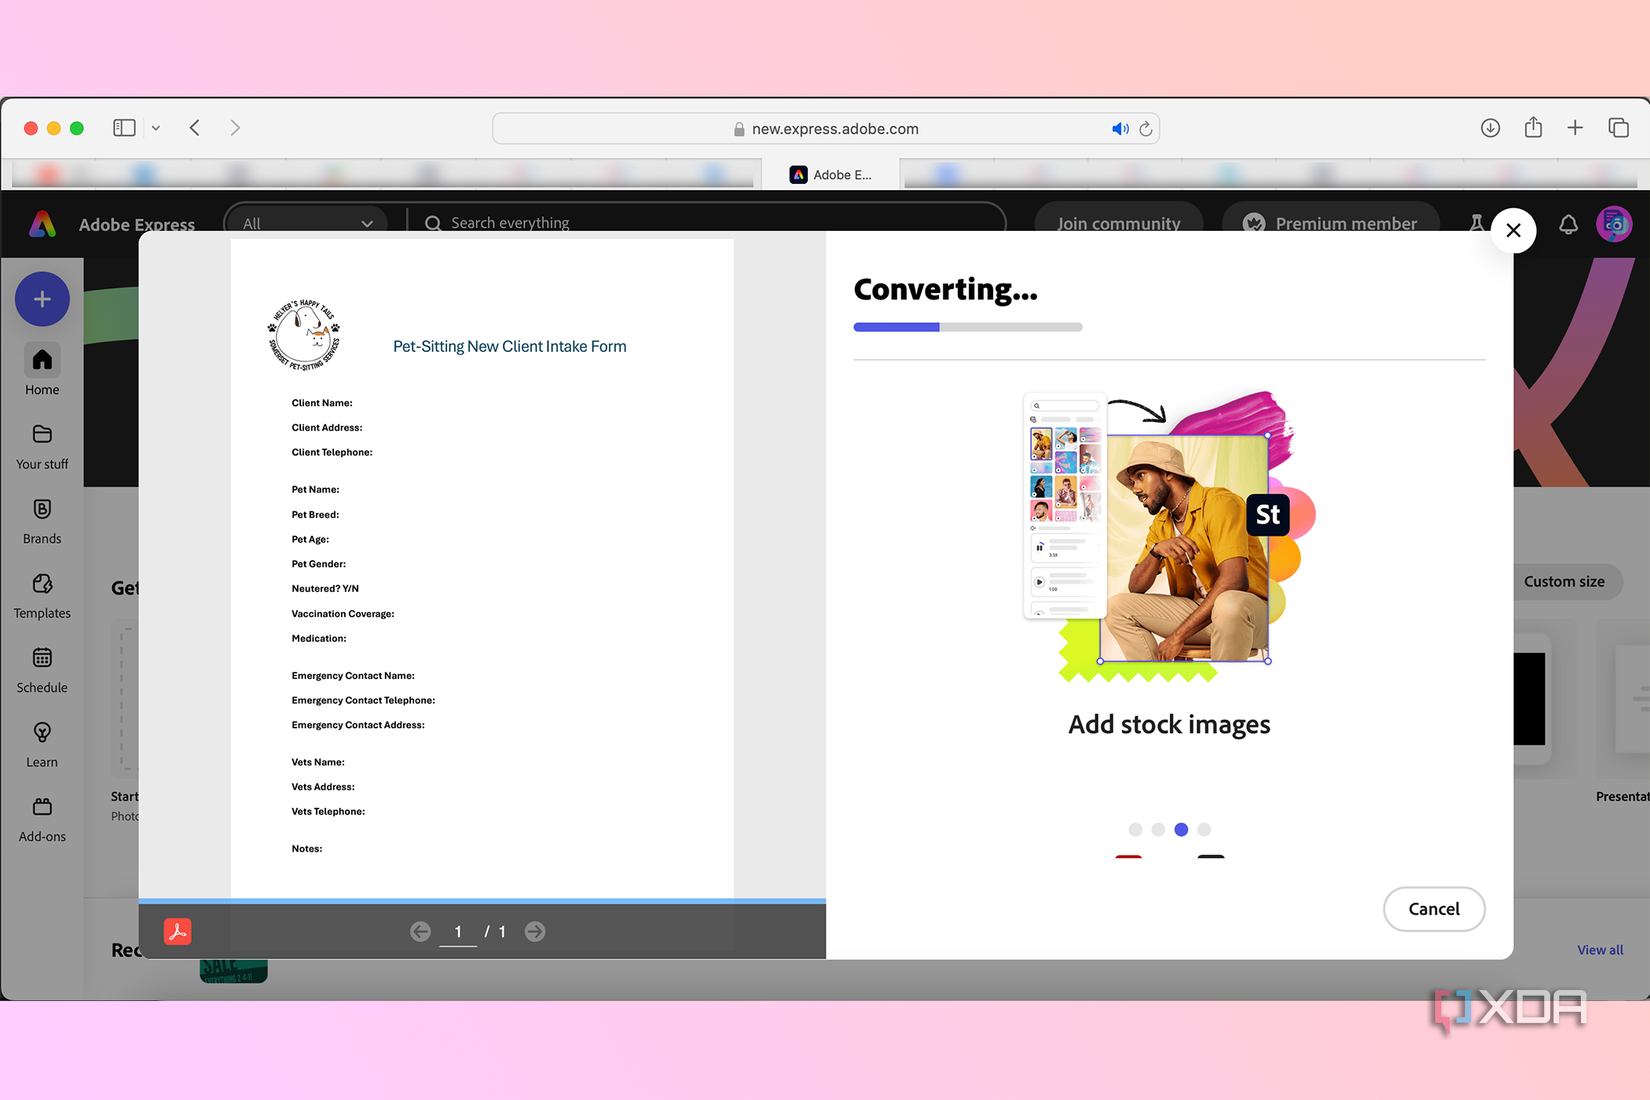Select the third carousel dot indicator

pos(1181,829)
